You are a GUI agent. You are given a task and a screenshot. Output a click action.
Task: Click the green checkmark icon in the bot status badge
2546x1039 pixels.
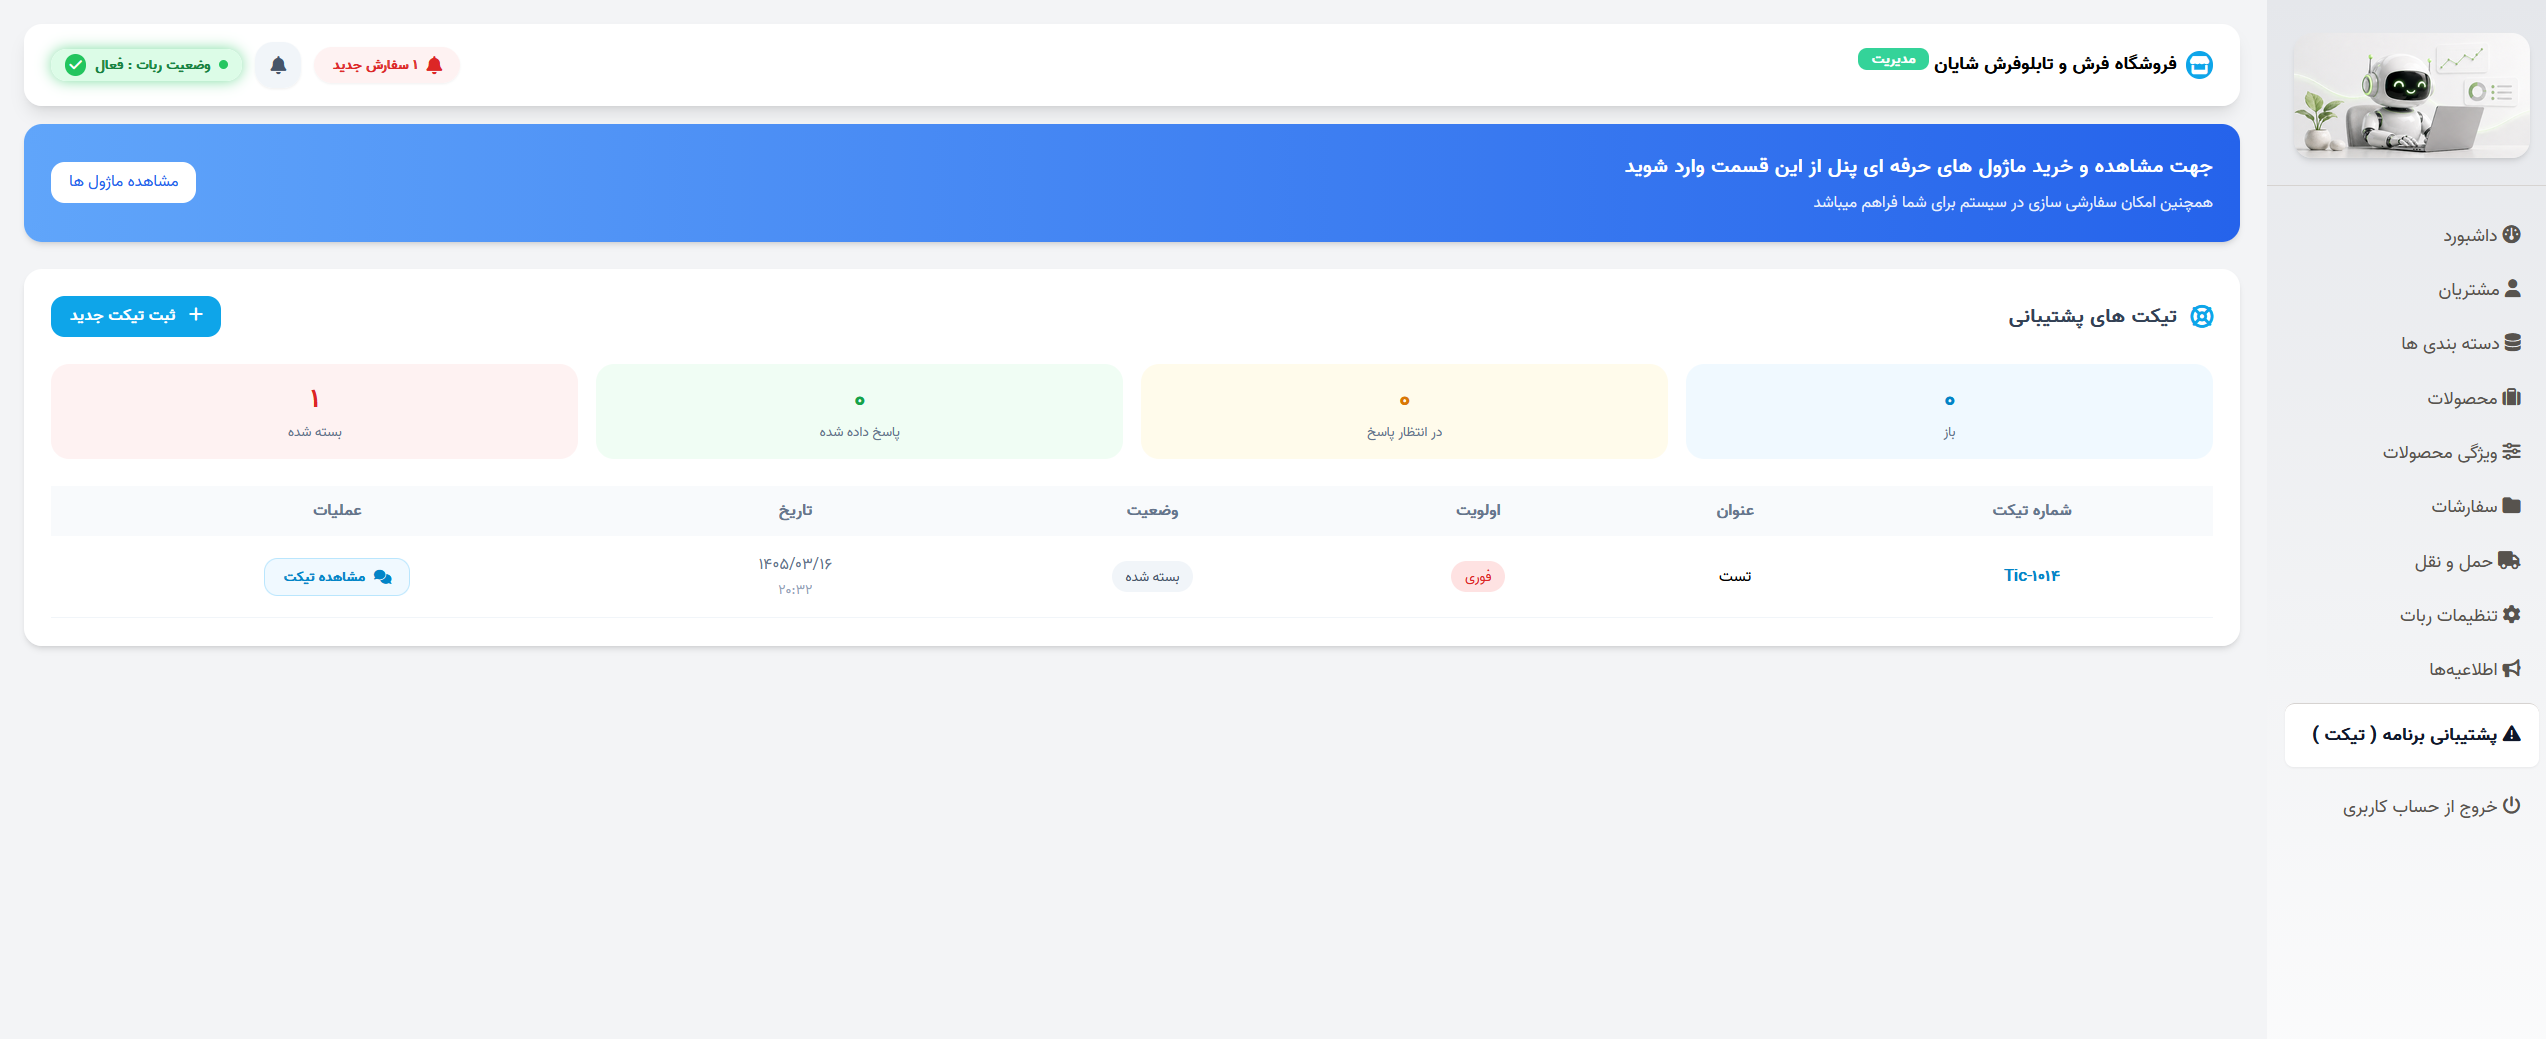[75, 65]
